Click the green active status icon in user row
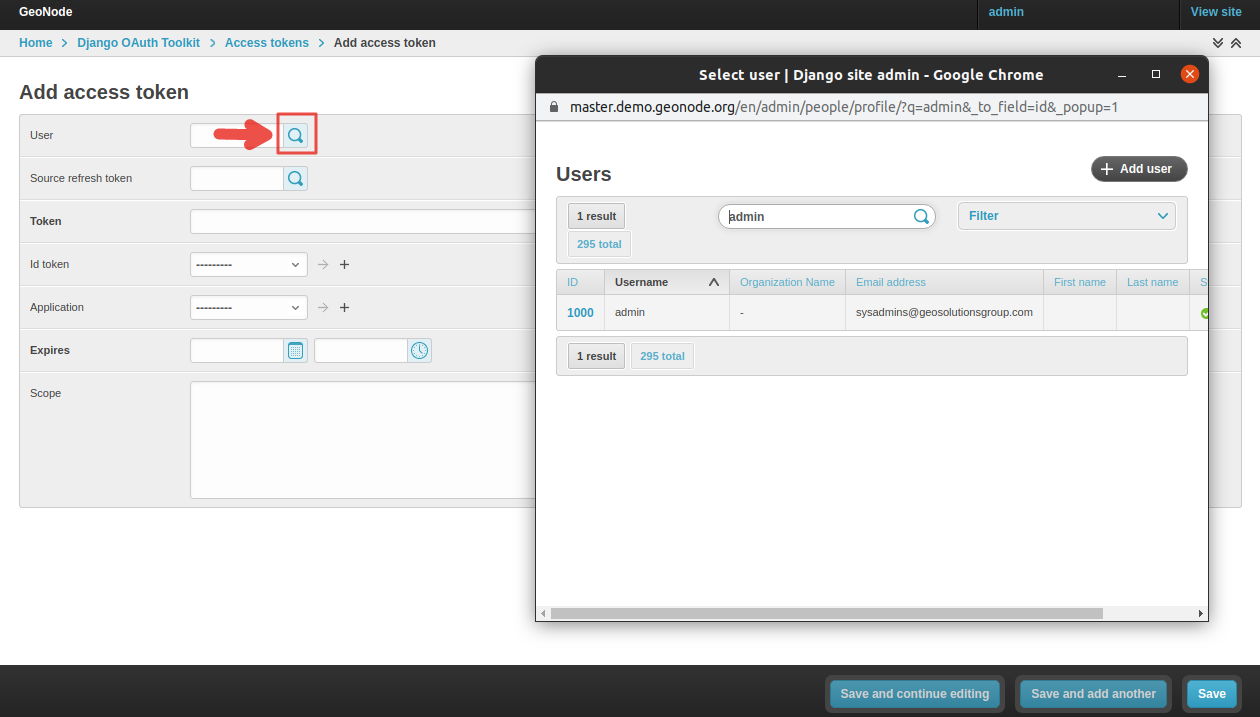 (1205, 312)
